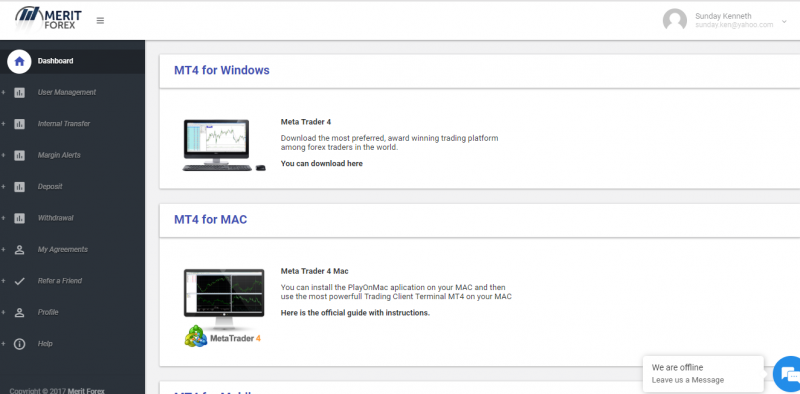This screenshot has height=394, width=800.
Task: Open the blue chat bubble icon
Action: click(788, 374)
